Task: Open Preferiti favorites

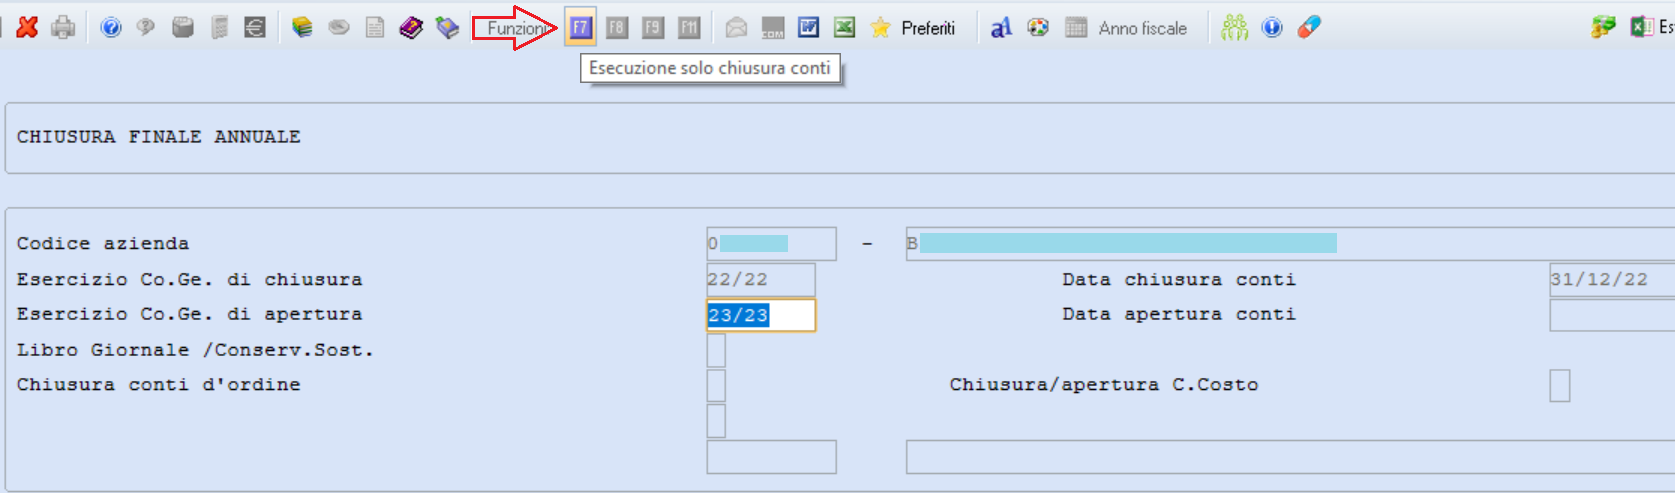Action: click(913, 28)
